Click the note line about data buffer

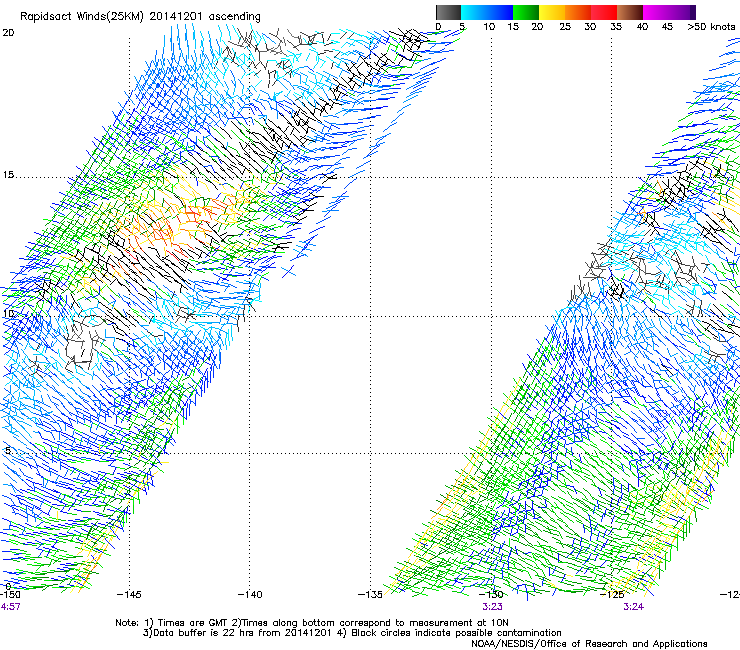point(352,633)
